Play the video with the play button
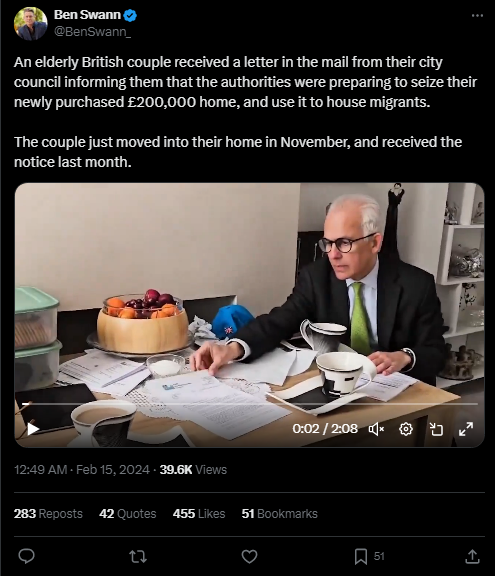 [33, 429]
